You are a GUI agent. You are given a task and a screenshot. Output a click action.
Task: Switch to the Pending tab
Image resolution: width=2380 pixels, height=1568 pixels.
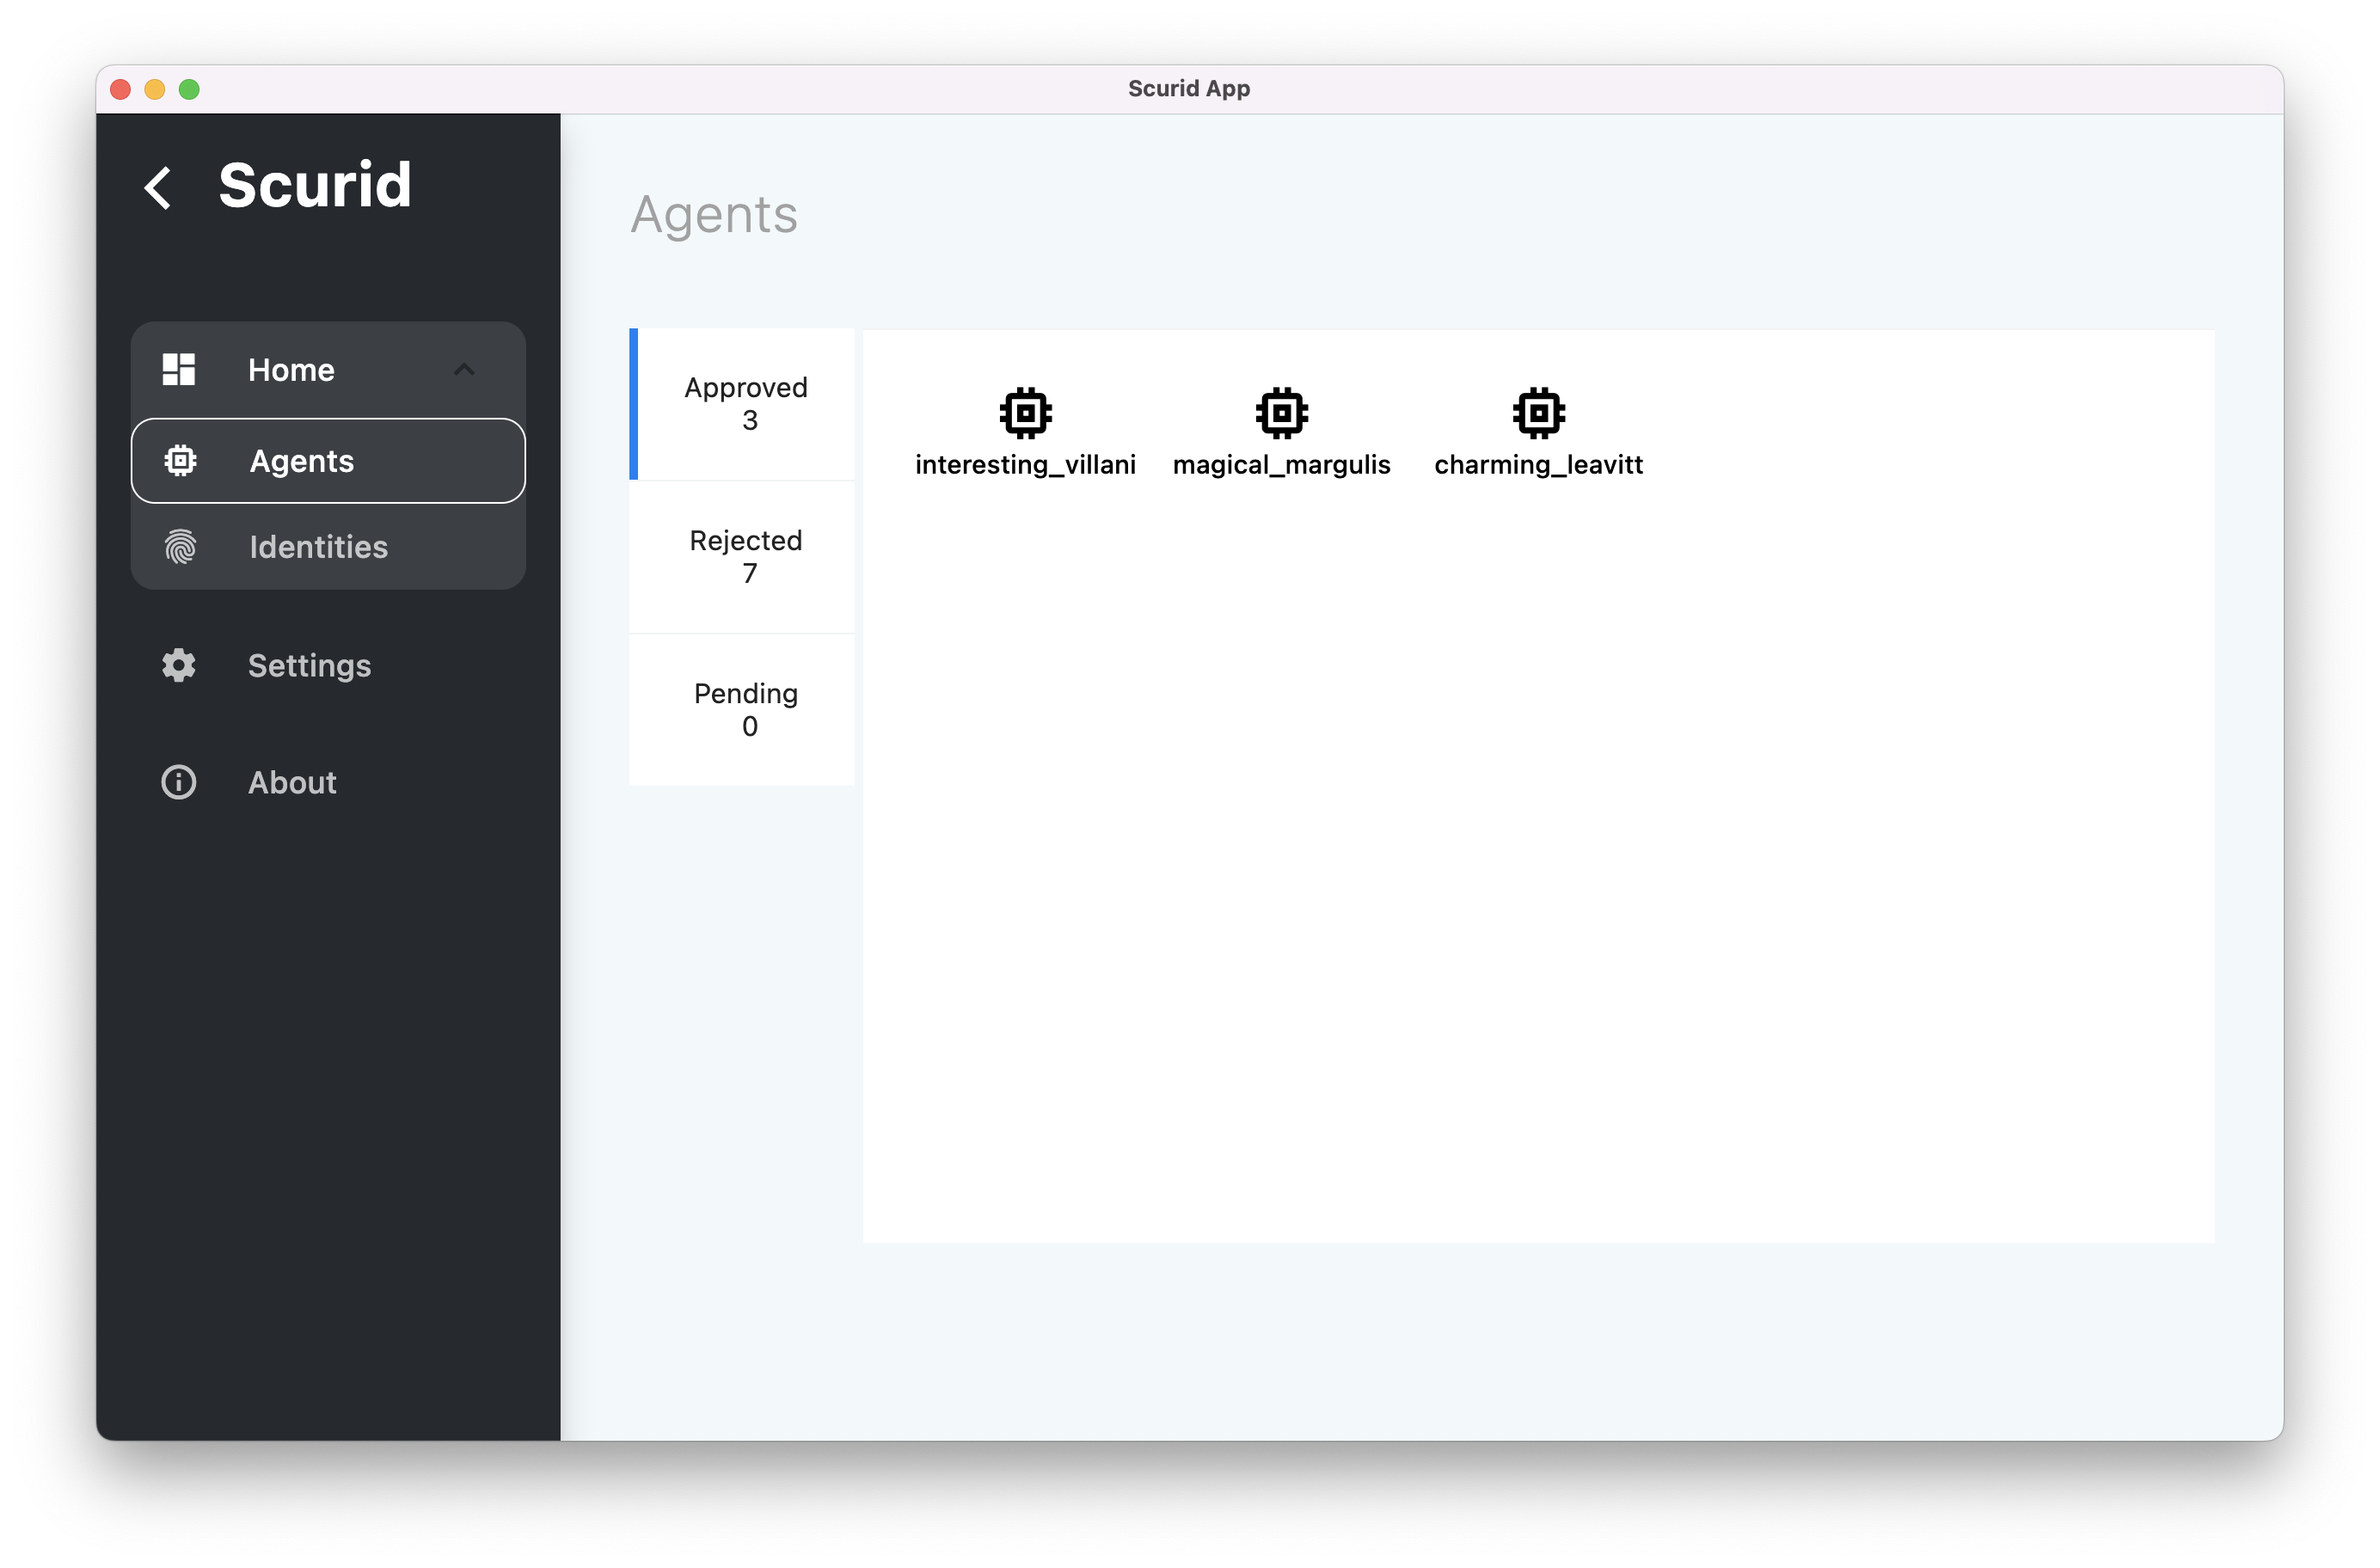[x=742, y=710]
